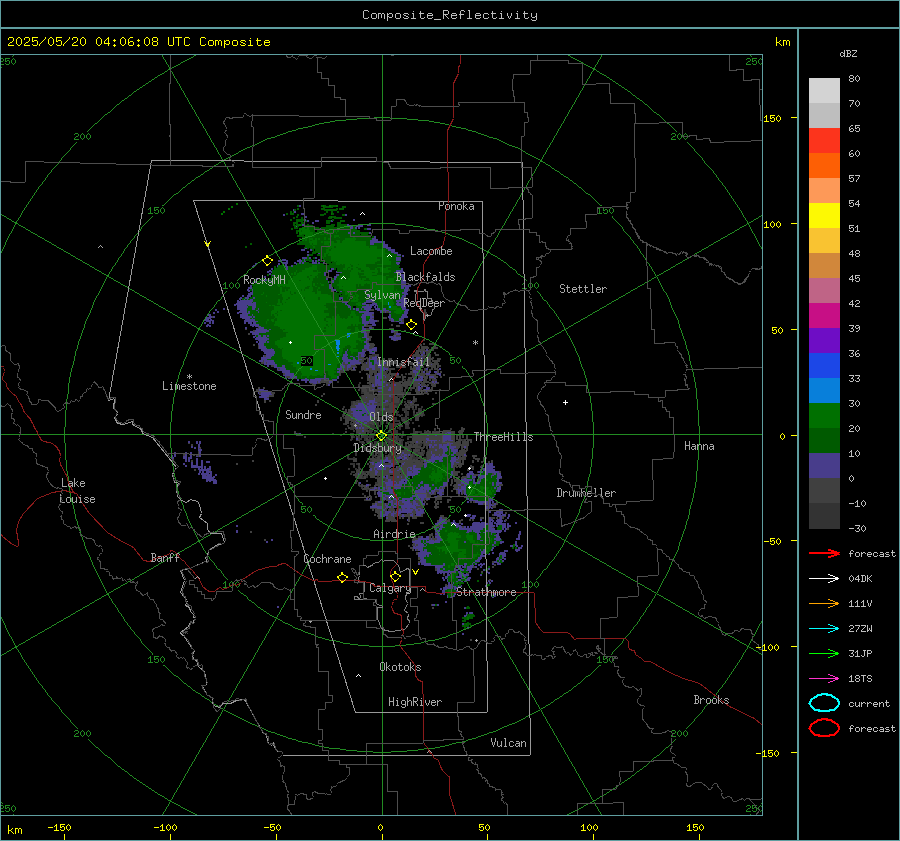The width and height of the screenshot is (900, 841).
Task: Click the Lake Louise map label
Action: pyautogui.click(x=77, y=491)
